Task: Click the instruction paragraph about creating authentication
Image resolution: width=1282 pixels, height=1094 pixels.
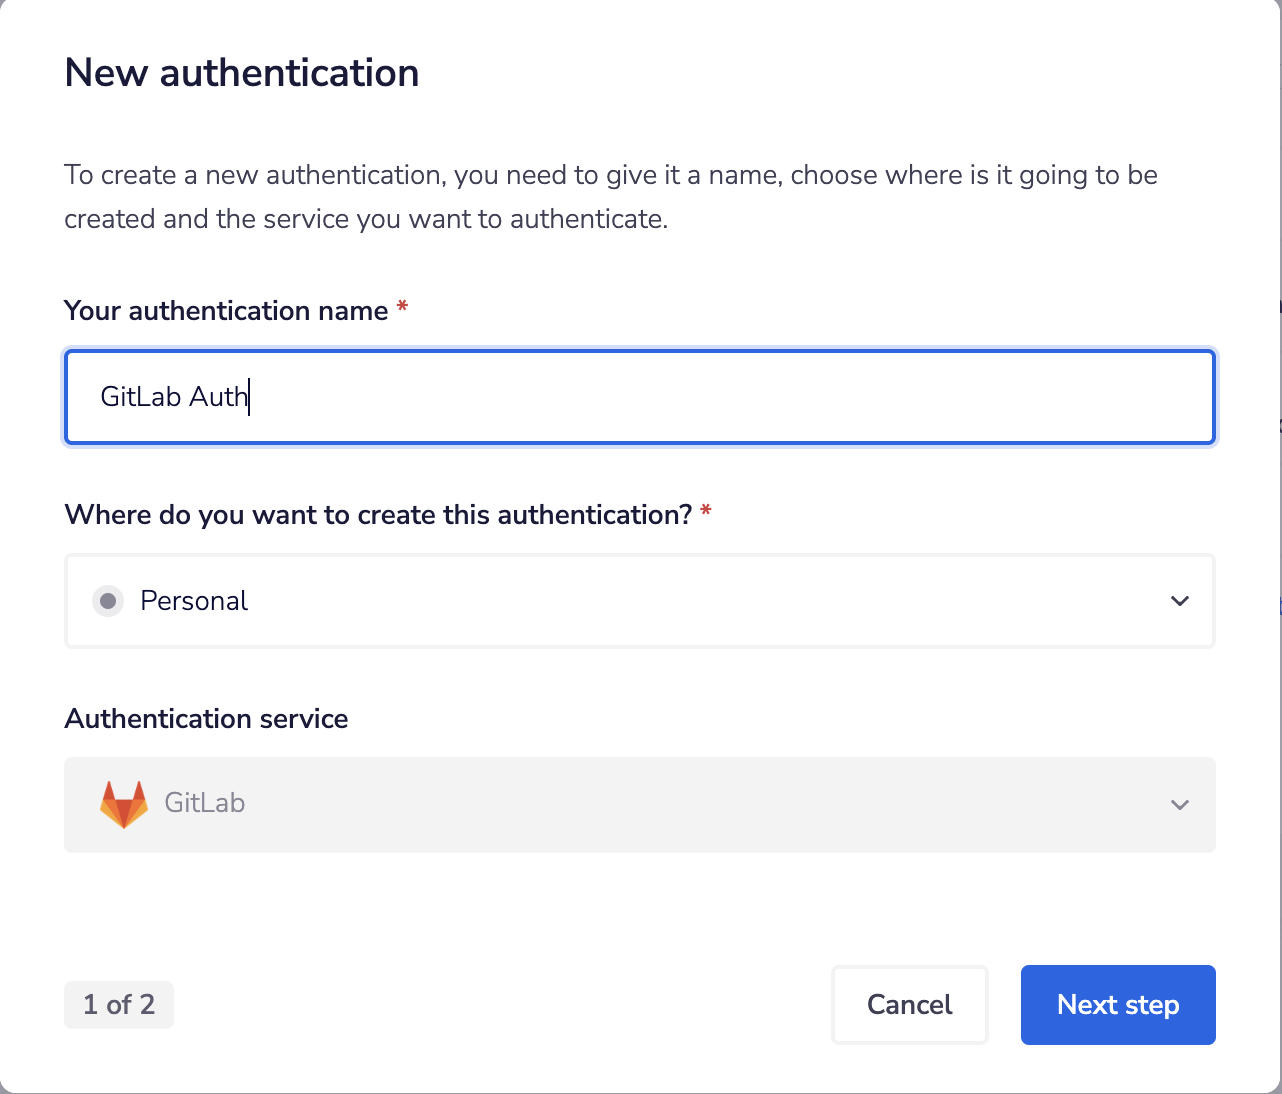Action: [610, 196]
